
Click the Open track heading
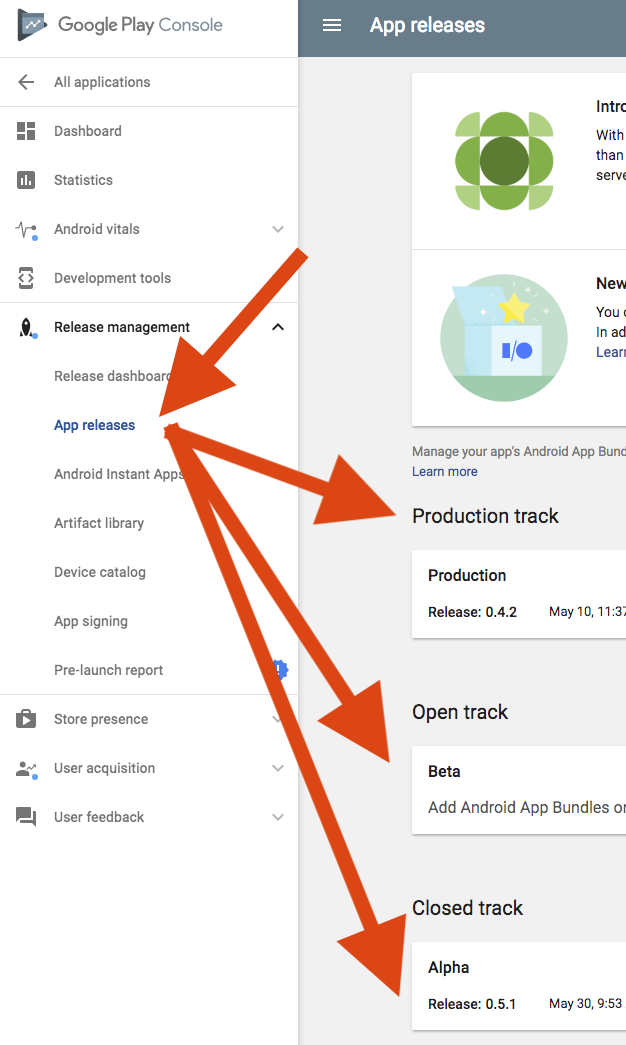(460, 712)
